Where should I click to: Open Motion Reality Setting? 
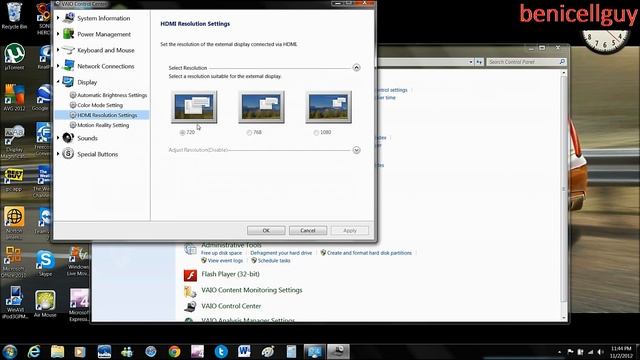pos(103,125)
